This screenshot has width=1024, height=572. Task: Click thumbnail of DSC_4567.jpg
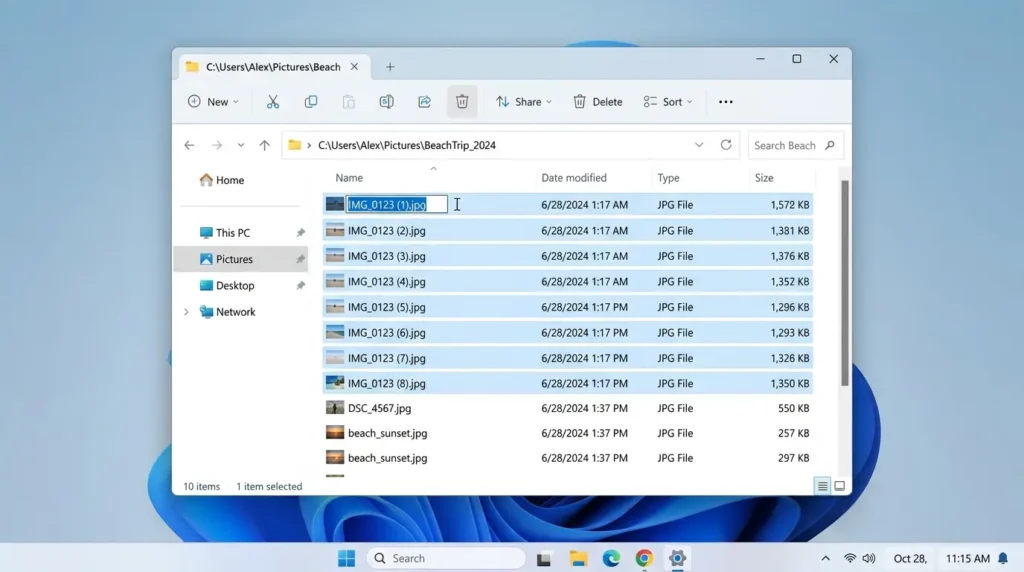[335, 408]
